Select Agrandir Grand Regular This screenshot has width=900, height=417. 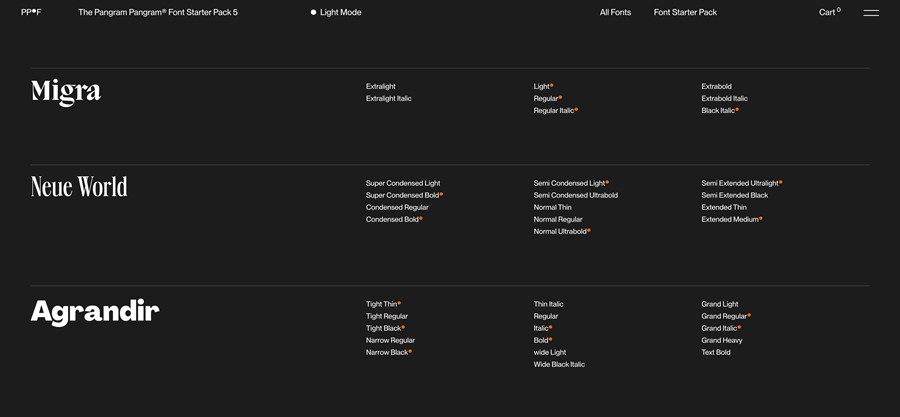[x=724, y=317]
